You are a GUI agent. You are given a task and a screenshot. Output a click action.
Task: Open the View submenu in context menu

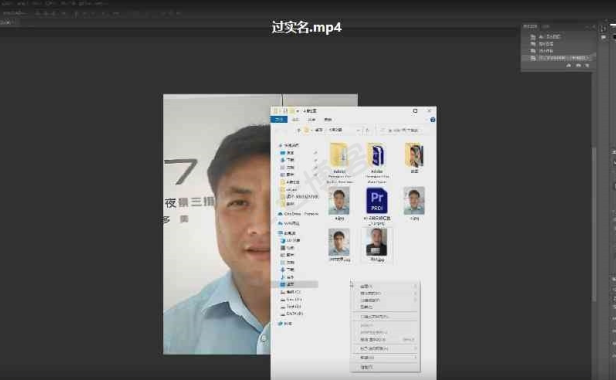click(385, 286)
